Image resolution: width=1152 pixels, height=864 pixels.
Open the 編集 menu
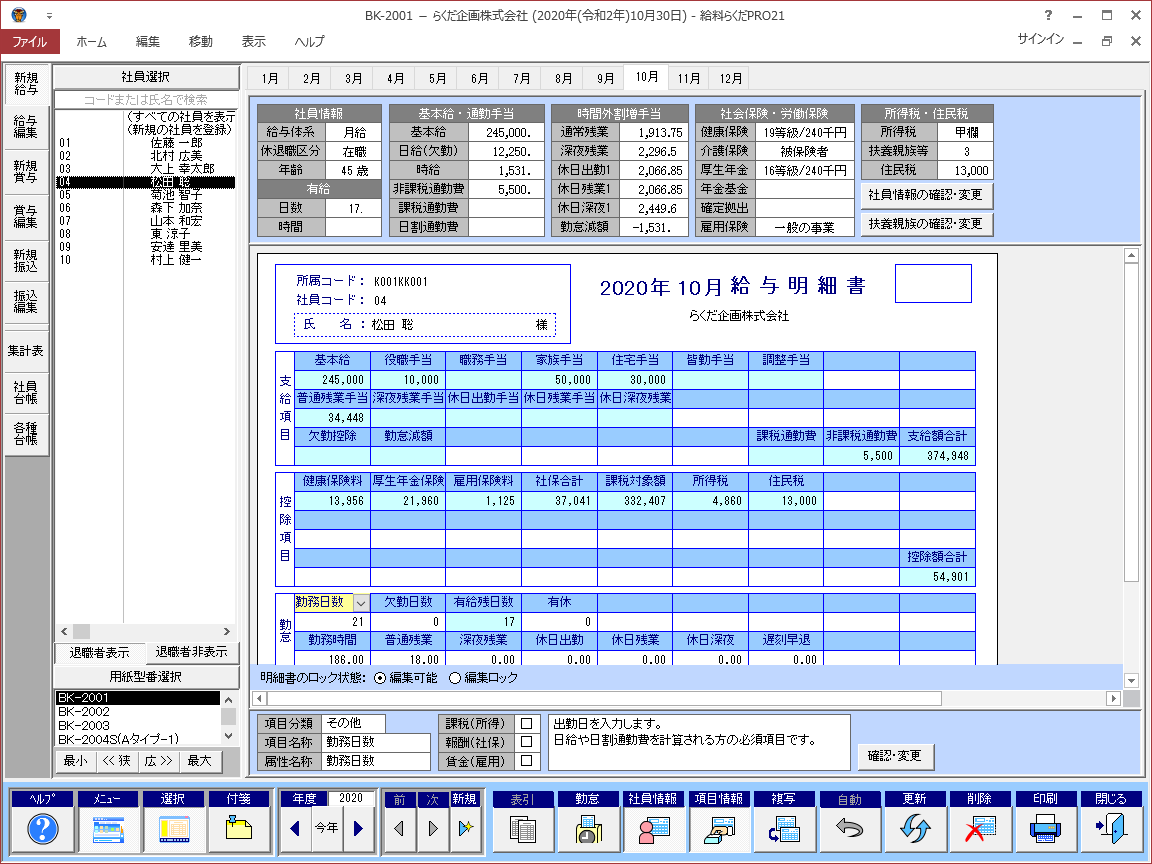[148, 42]
